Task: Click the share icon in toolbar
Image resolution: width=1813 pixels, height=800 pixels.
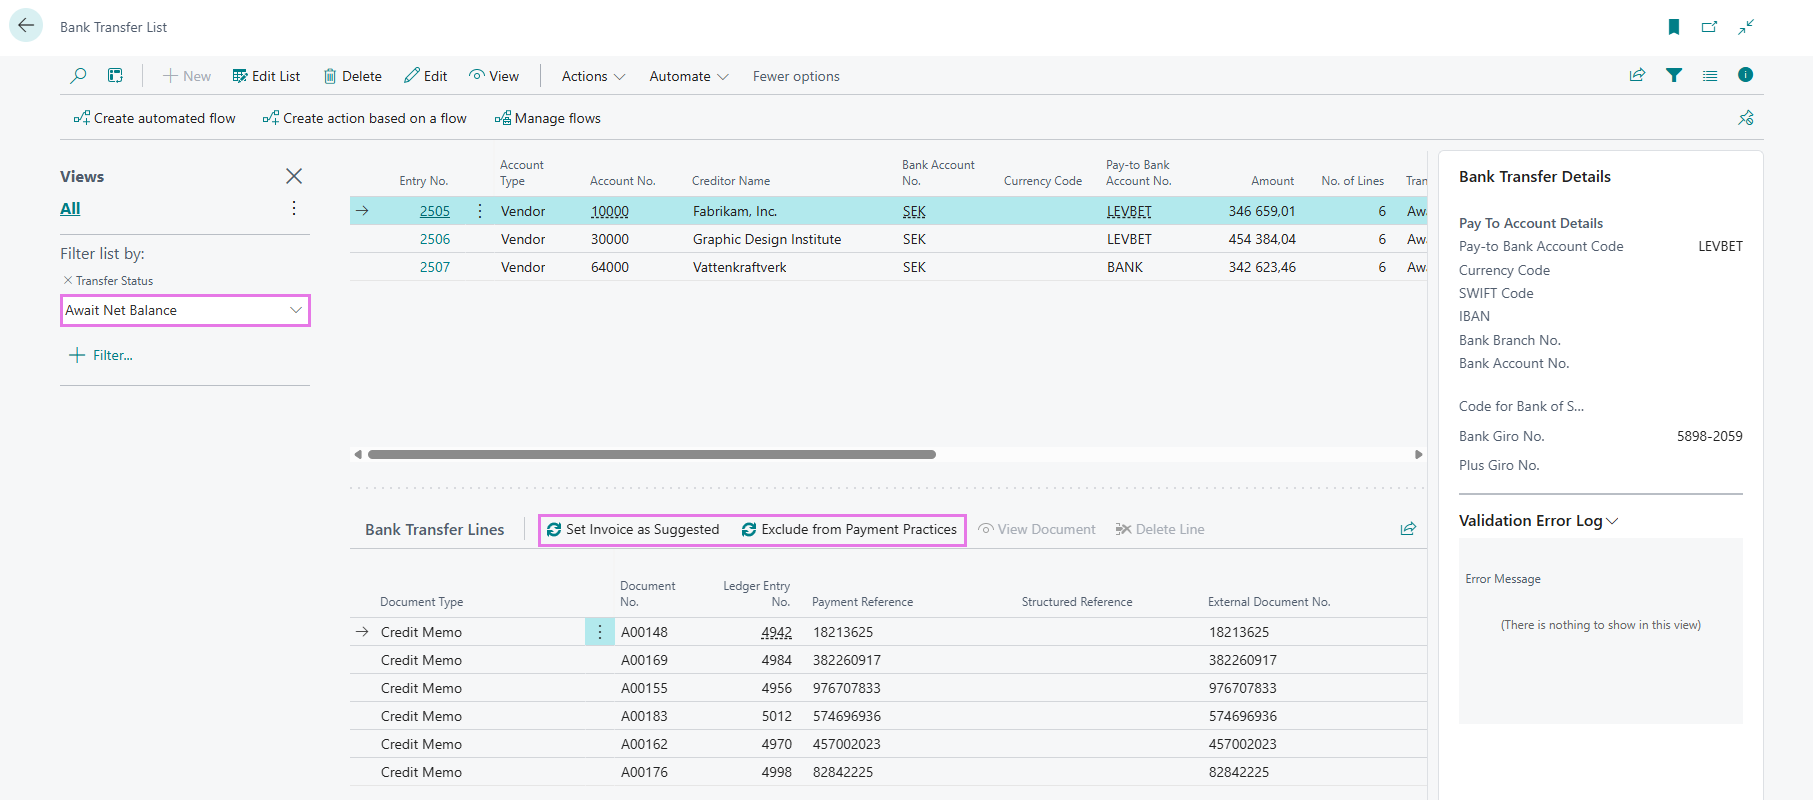Action: [1638, 75]
